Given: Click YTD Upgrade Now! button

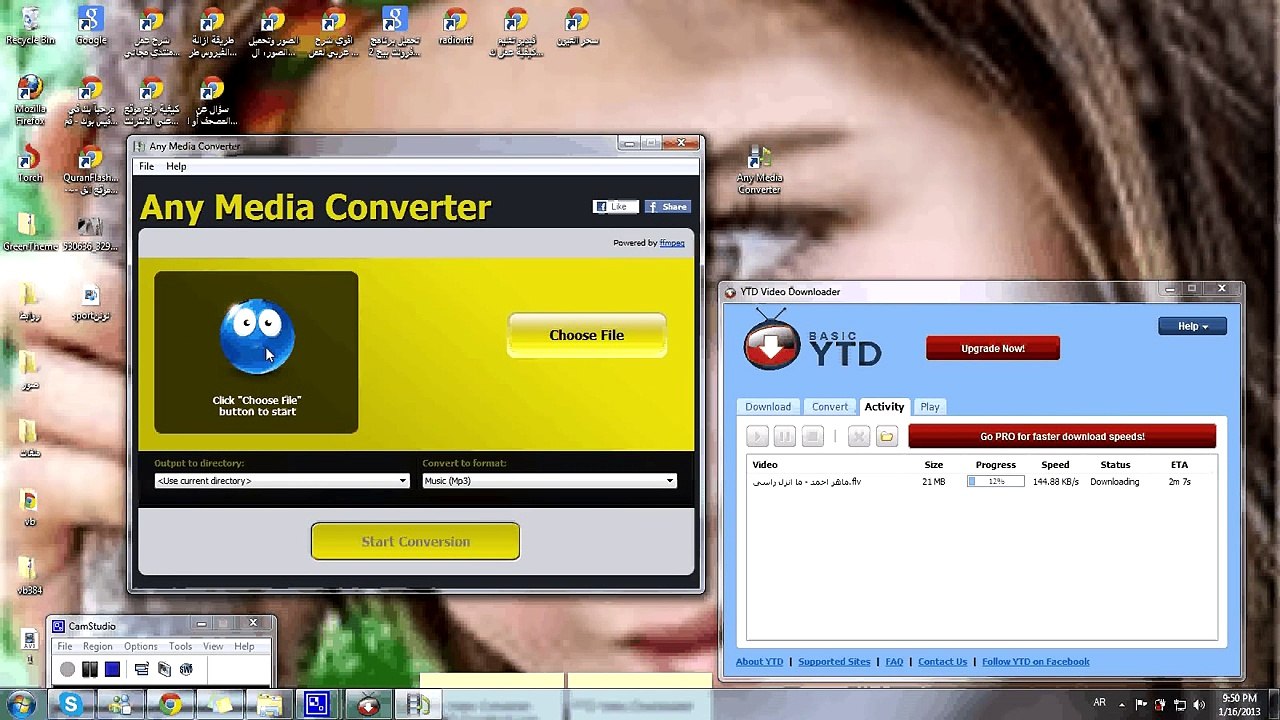Looking at the screenshot, I should [993, 348].
